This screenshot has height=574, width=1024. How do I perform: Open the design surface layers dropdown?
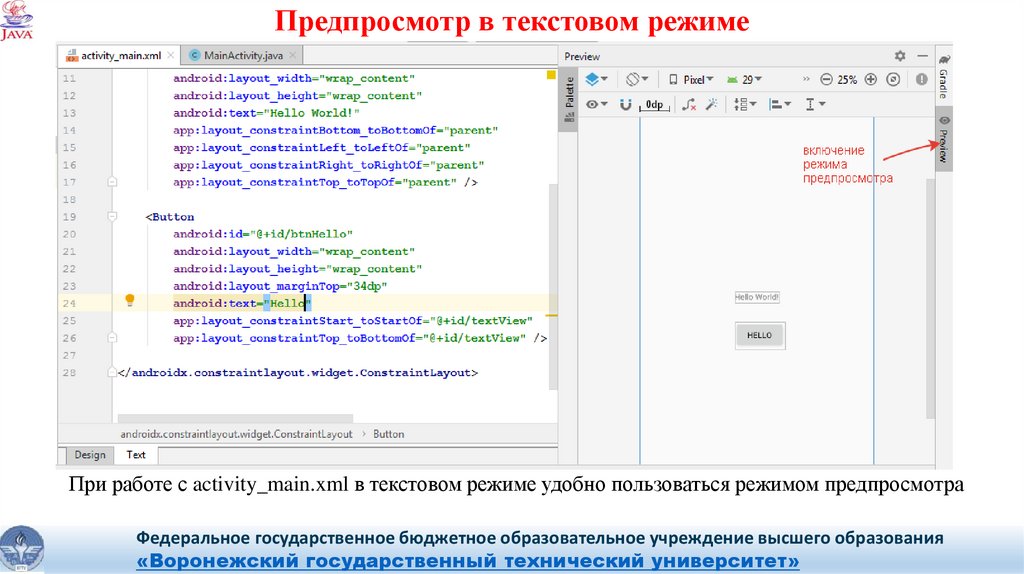point(595,79)
